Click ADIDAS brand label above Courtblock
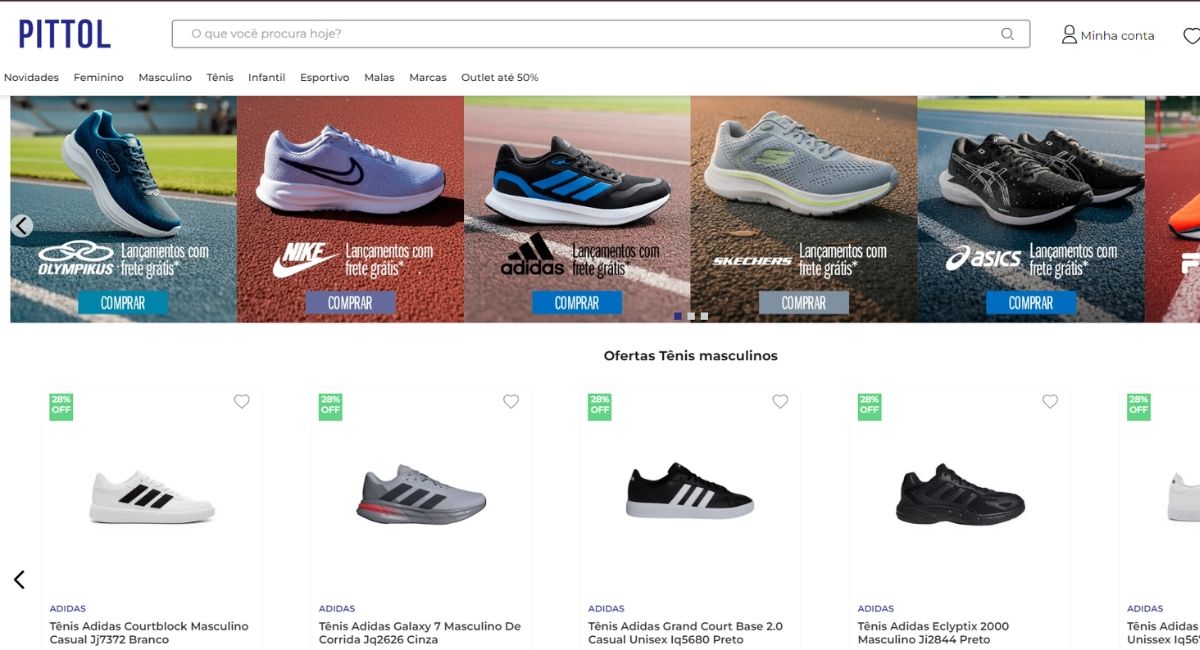Image resolution: width=1200 pixels, height=650 pixels. pos(68,608)
